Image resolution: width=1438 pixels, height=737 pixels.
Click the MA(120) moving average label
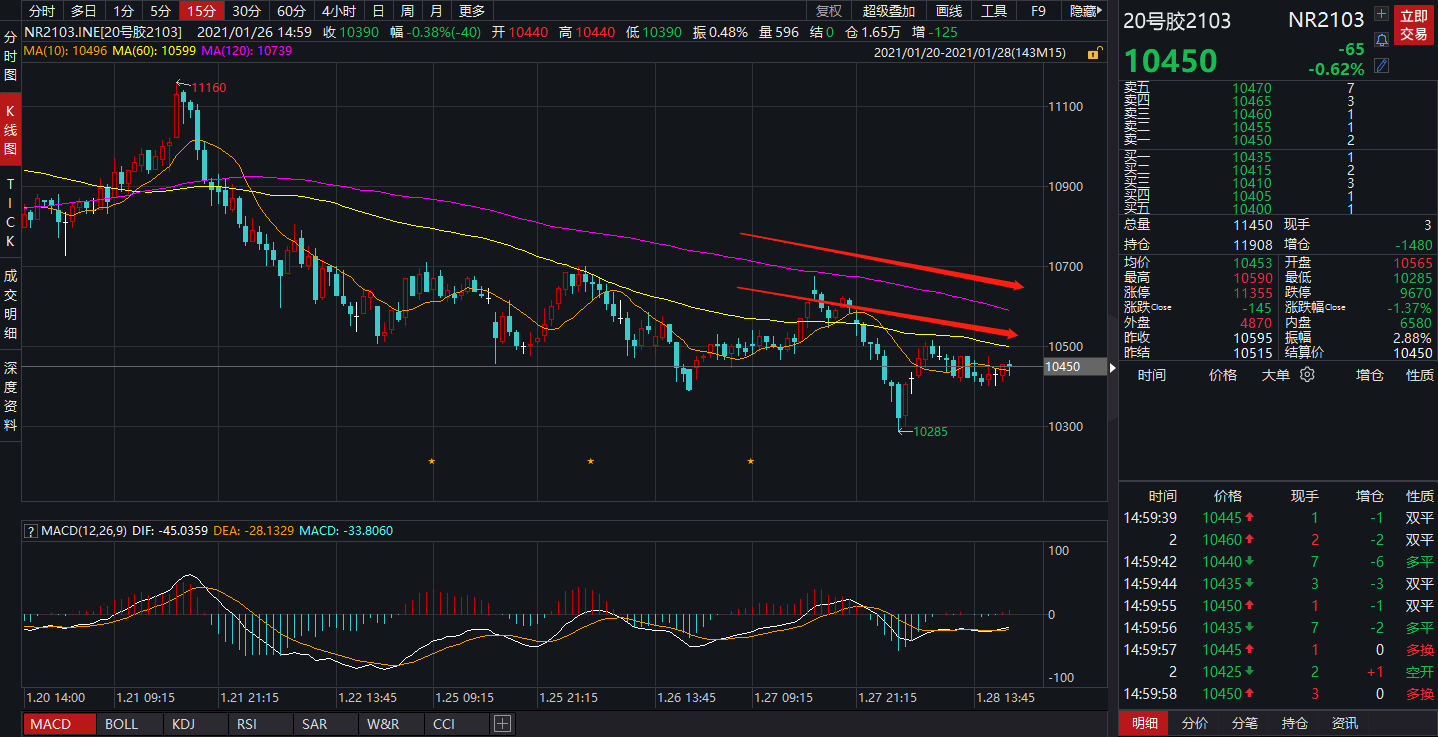248,50
